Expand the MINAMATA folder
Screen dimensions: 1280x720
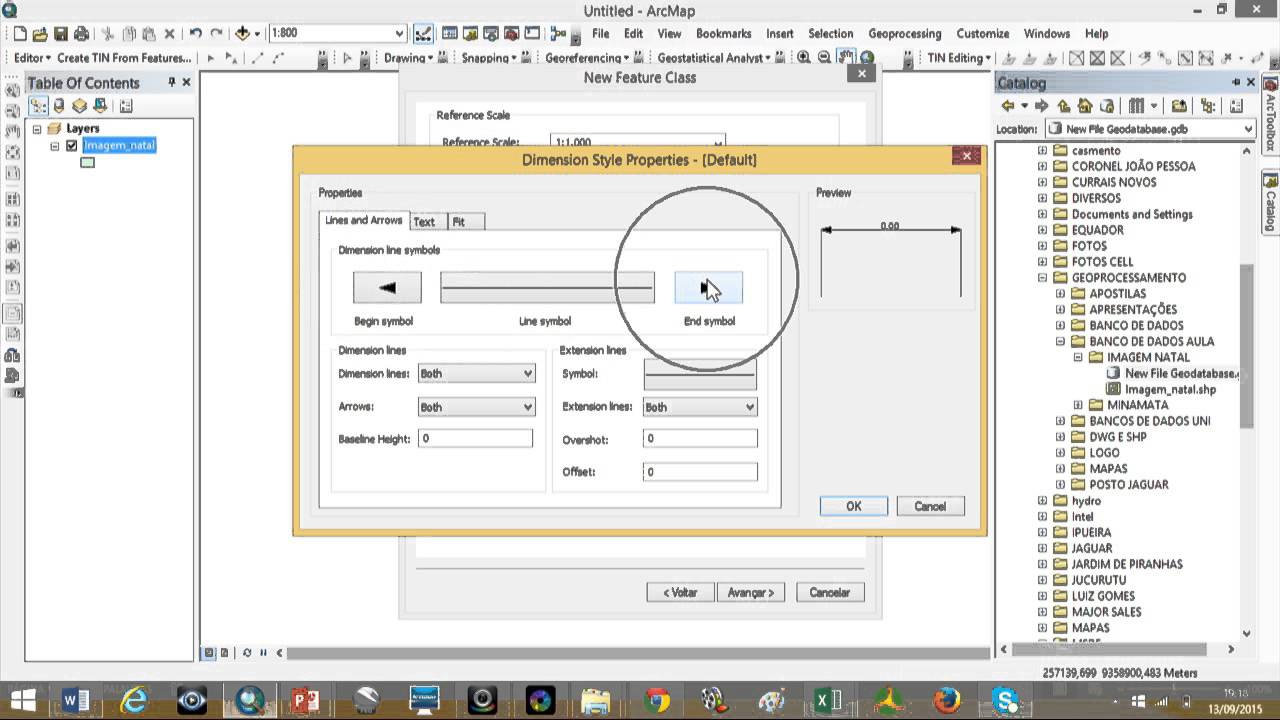(1078, 405)
